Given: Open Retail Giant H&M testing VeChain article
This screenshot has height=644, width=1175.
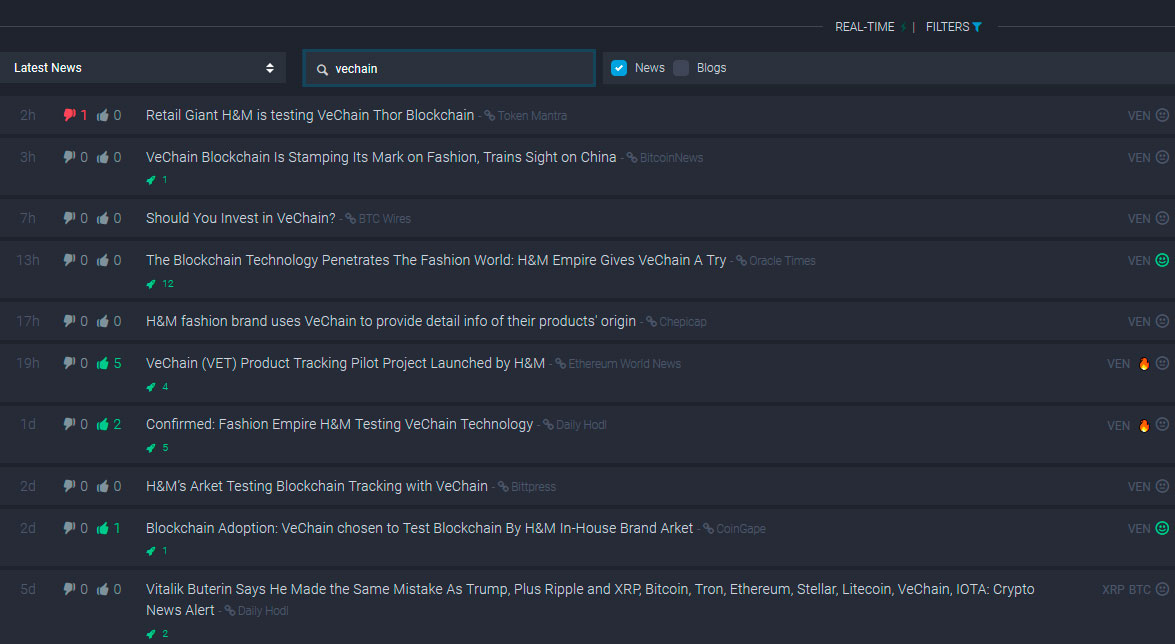Looking at the screenshot, I should coord(309,115).
